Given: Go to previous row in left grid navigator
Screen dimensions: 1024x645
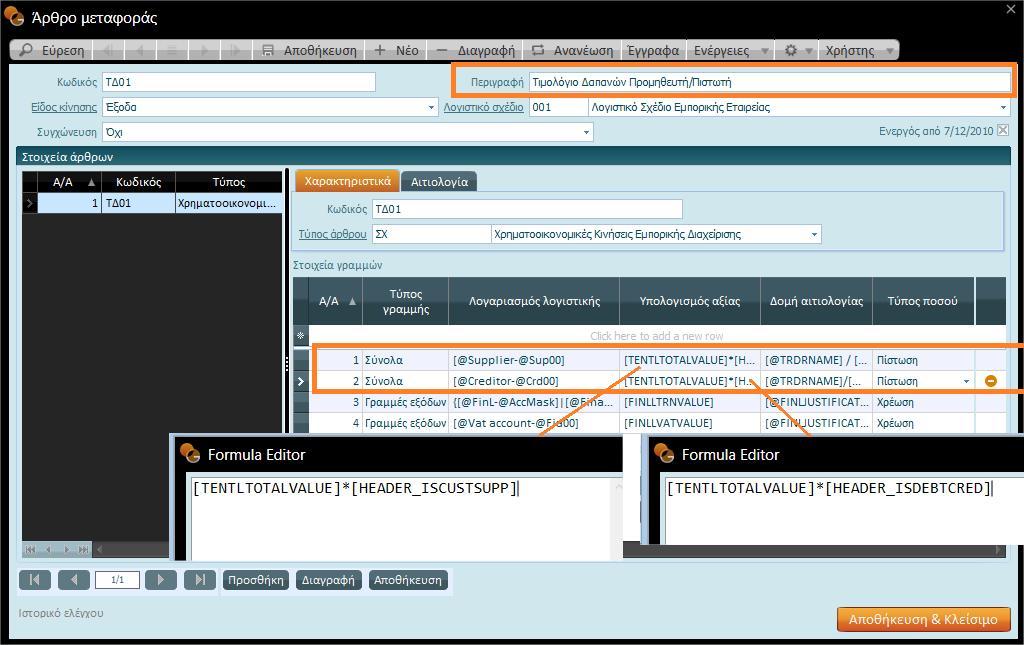Looking at the screenshot, I should pyautogui.click(x=48, y=550).
